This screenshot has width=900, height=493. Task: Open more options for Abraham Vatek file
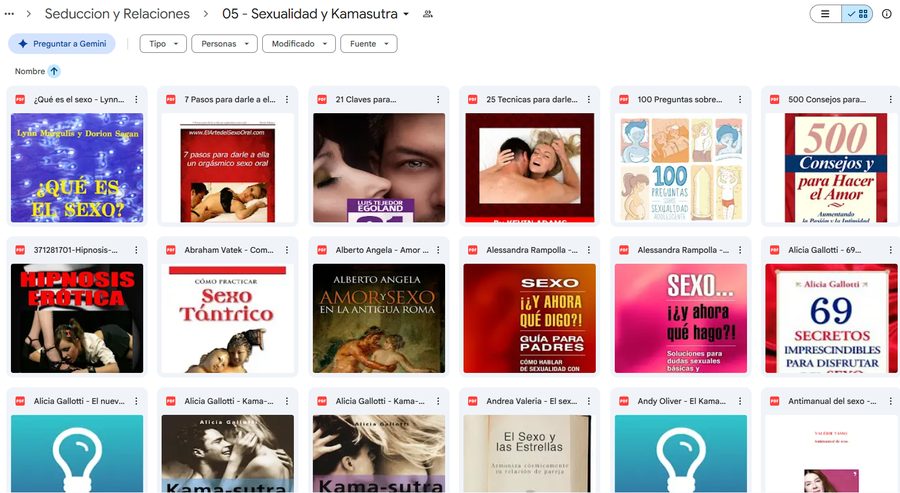[287, 250]
